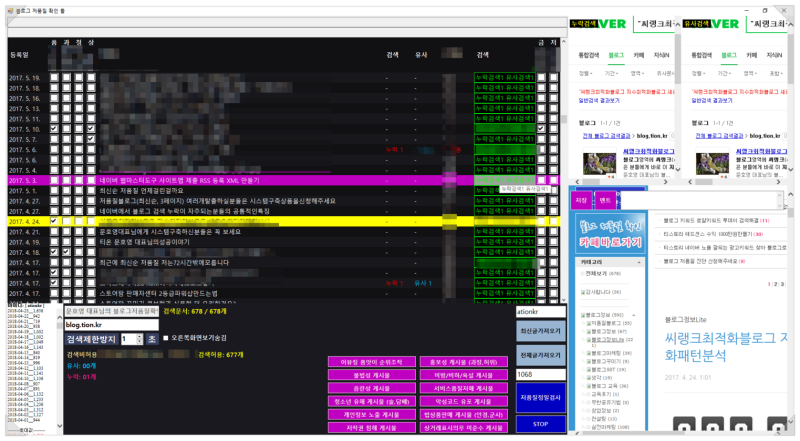
Task: Click 저작권 침해 게시물 button
Action: pos(371,428)
